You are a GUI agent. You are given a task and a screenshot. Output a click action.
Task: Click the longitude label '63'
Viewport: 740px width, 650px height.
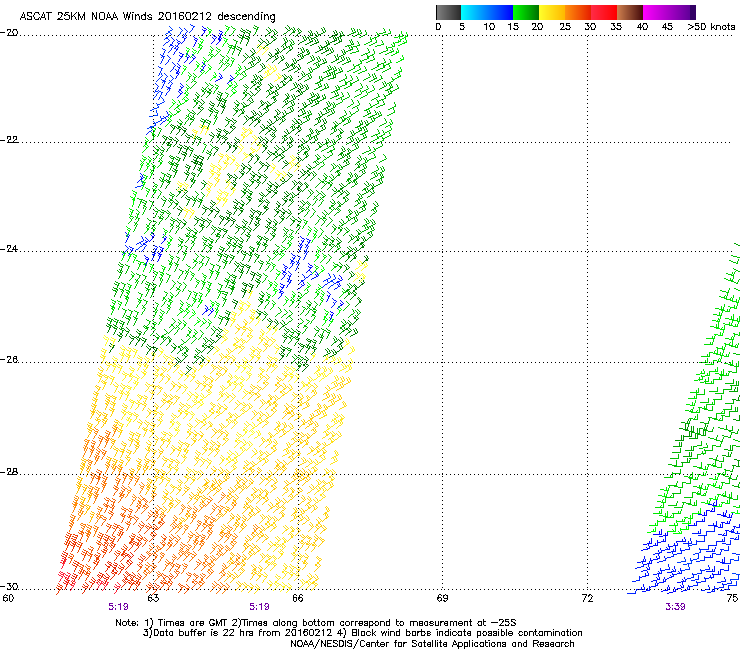(153, 599)
